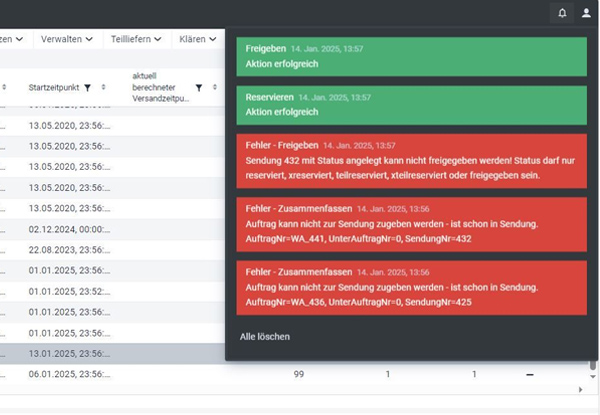Viewport: 600px width, 415px height.
Task: Click the vertical scrollbar down arrow
Action: 593,377
